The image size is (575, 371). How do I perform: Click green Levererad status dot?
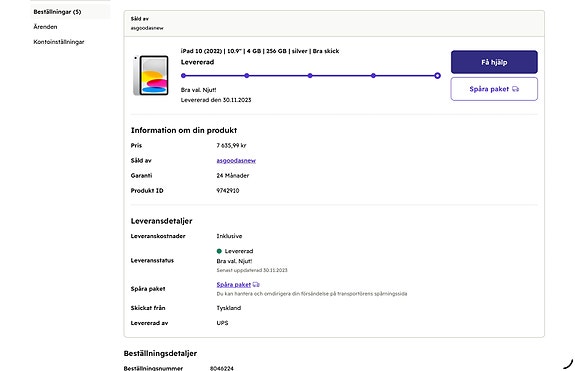pyautogui.click(x=219, y=251)
